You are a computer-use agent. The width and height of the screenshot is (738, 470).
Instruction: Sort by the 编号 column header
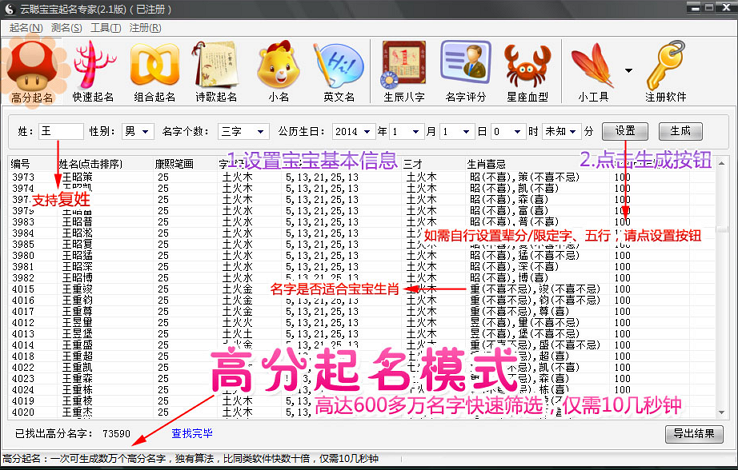pyautogui.click(x=20, y=164)
